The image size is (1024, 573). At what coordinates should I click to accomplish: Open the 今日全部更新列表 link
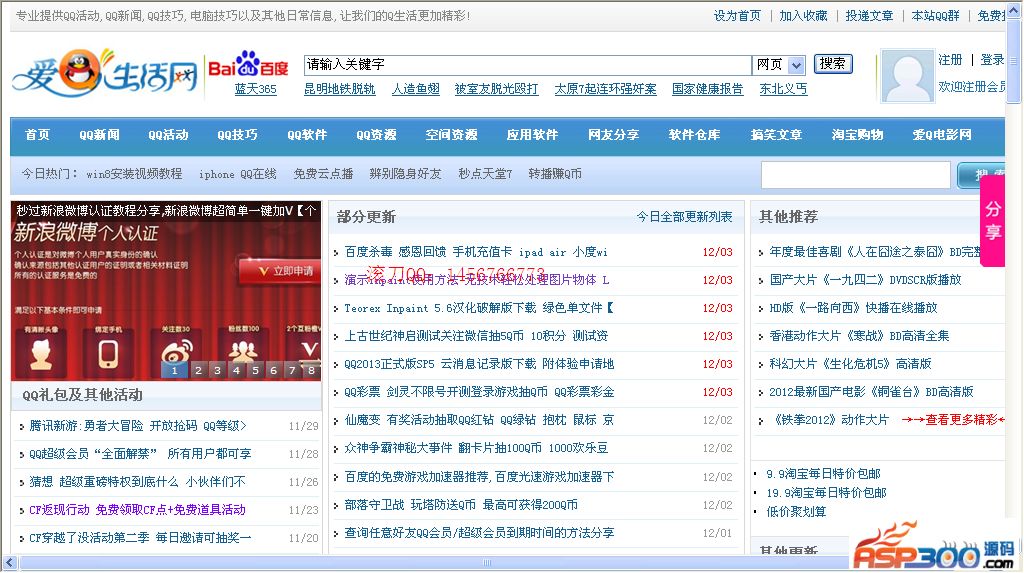[684, 217]
